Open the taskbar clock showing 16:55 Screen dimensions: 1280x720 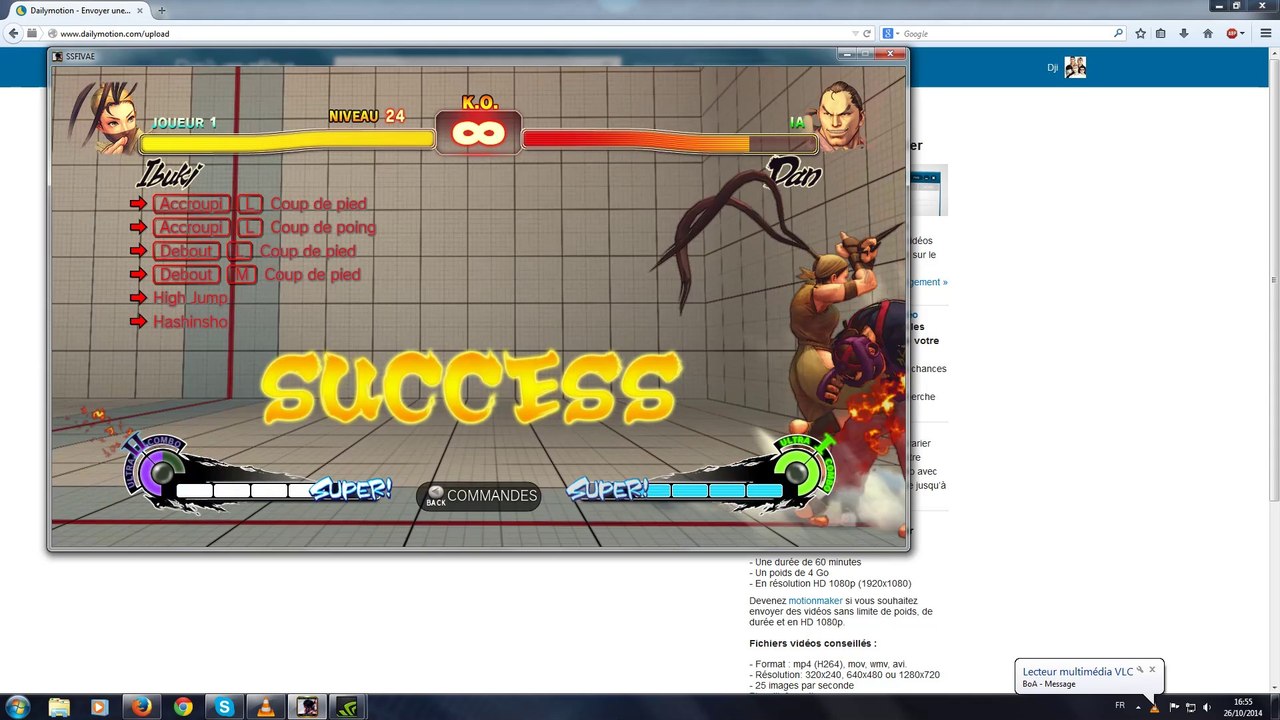coord(1243,707)
